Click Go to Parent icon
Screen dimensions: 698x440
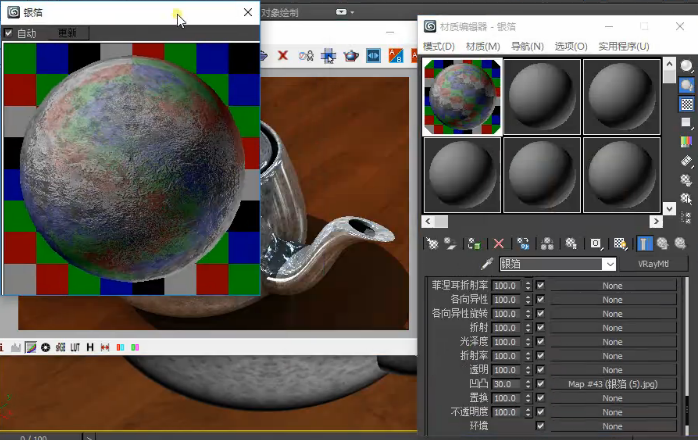pyautogui.click(x=662, y=244)
